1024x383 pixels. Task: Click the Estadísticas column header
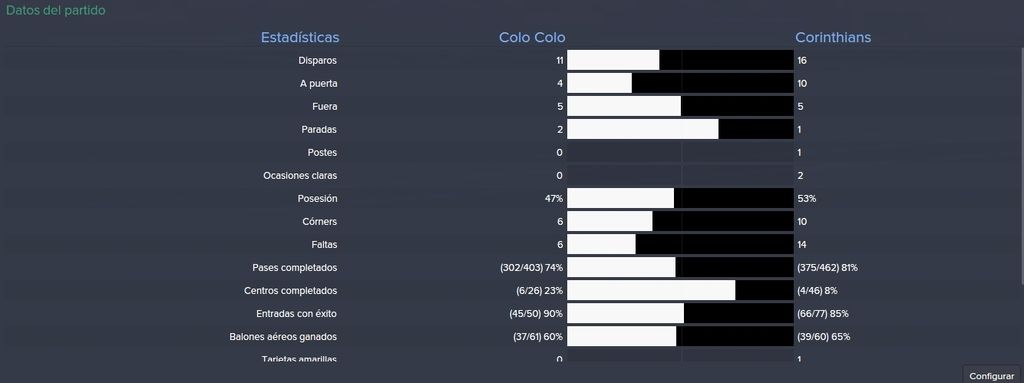[300, 37]
